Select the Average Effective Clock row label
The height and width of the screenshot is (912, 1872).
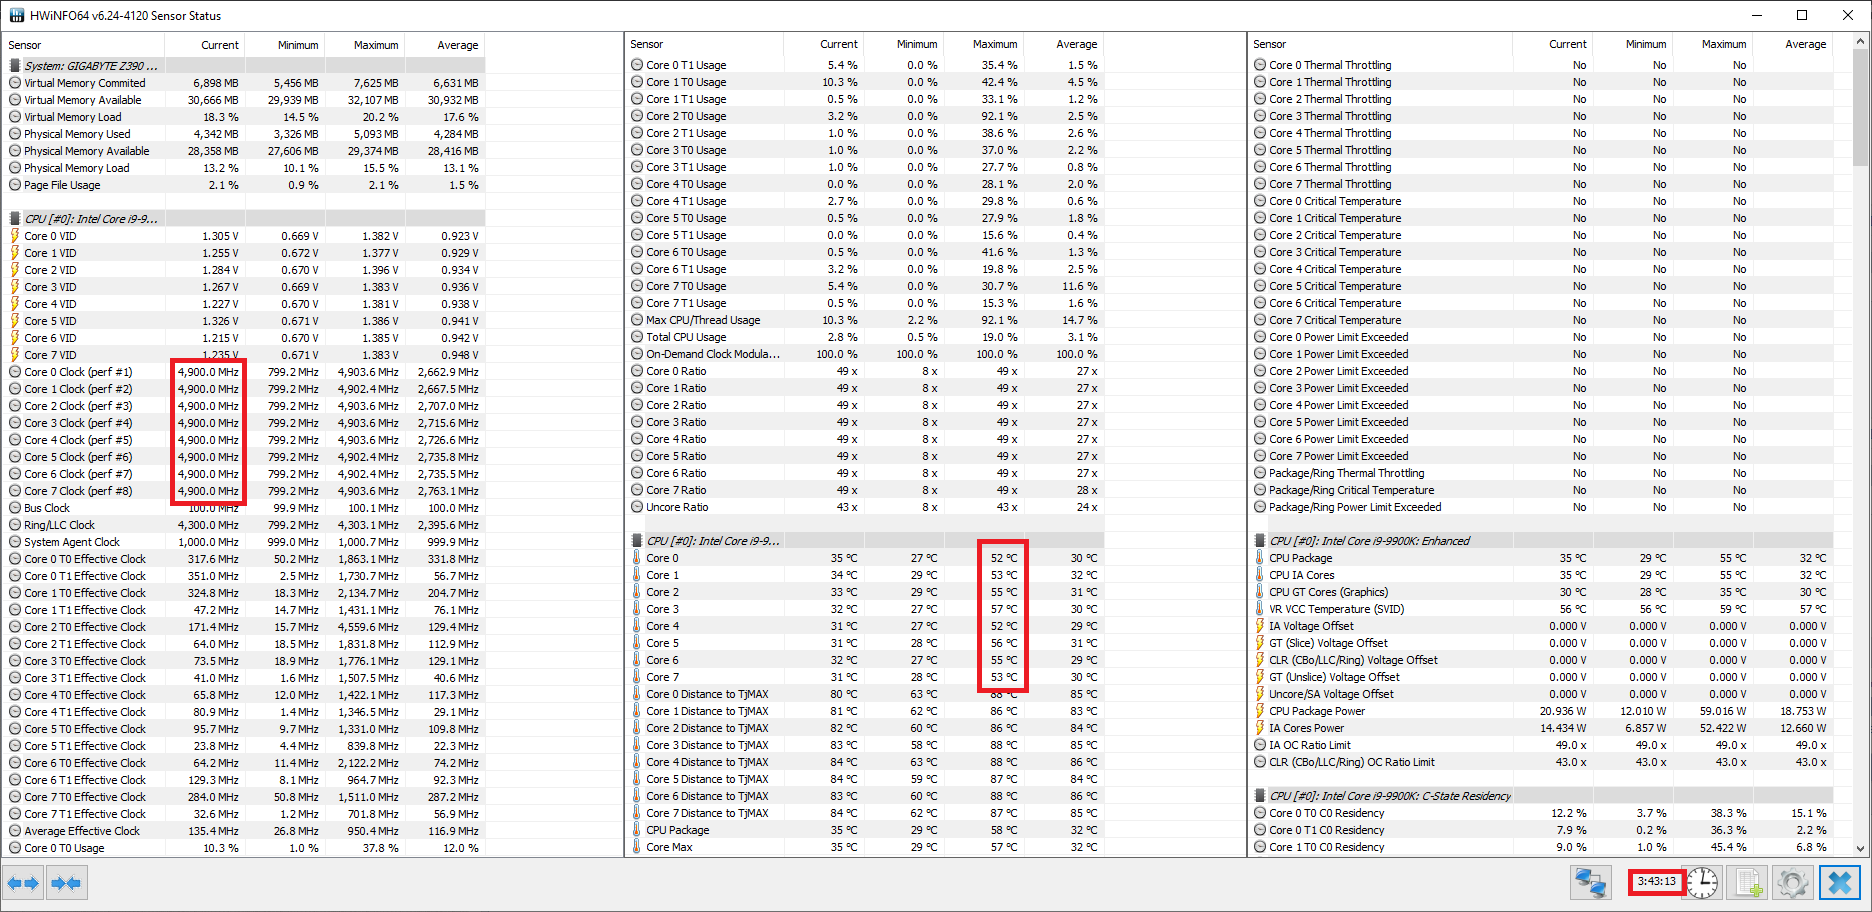[82, 831]
